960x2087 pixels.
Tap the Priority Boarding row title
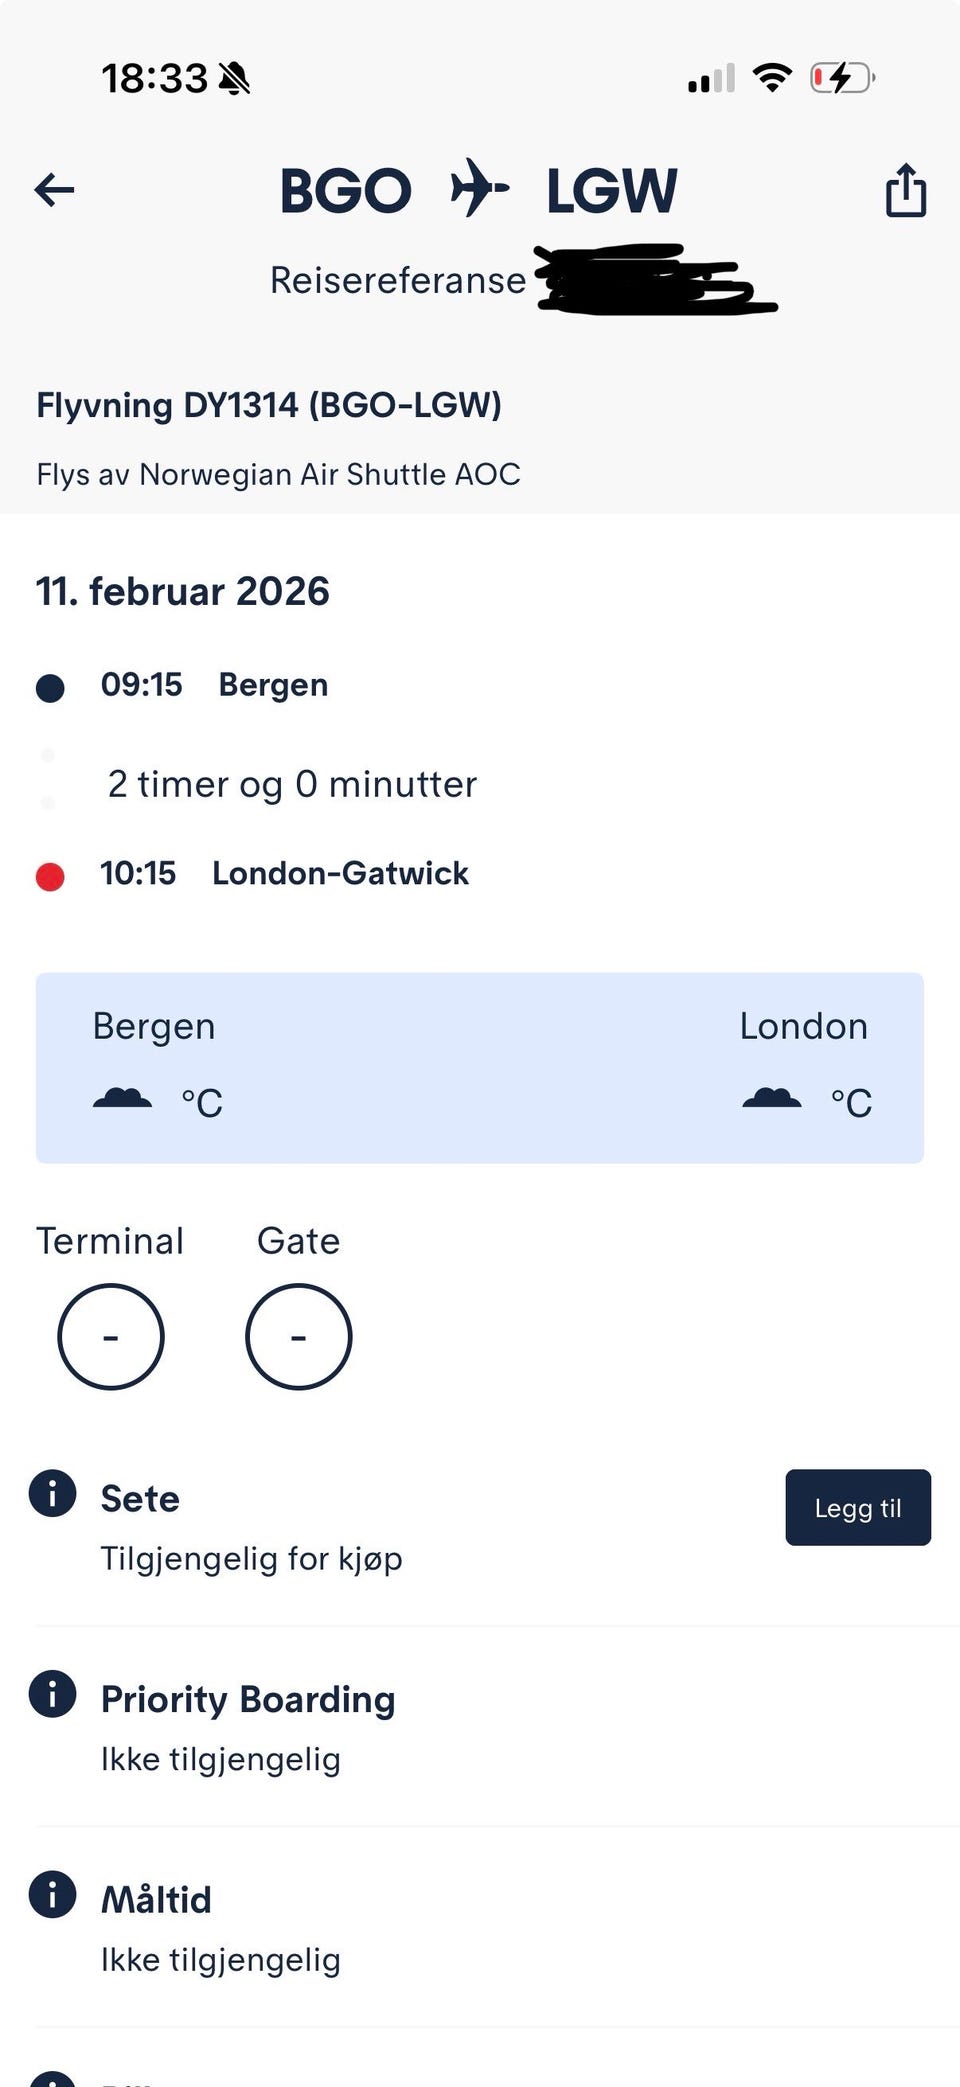click(248, 1700)
